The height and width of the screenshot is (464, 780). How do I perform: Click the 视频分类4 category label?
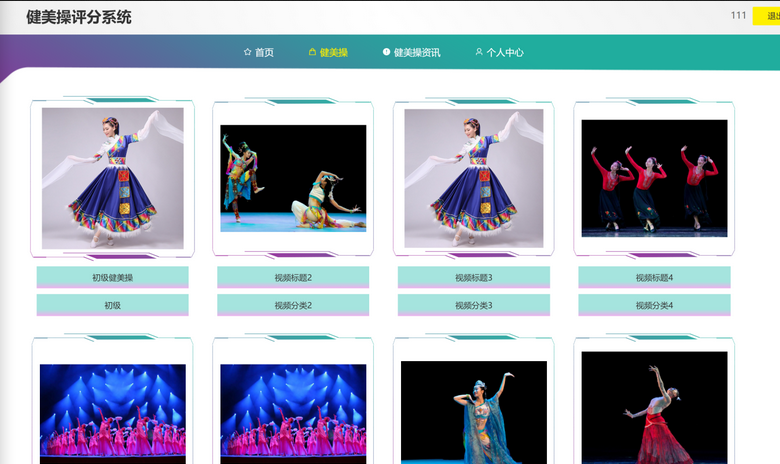tap(654, 305)
